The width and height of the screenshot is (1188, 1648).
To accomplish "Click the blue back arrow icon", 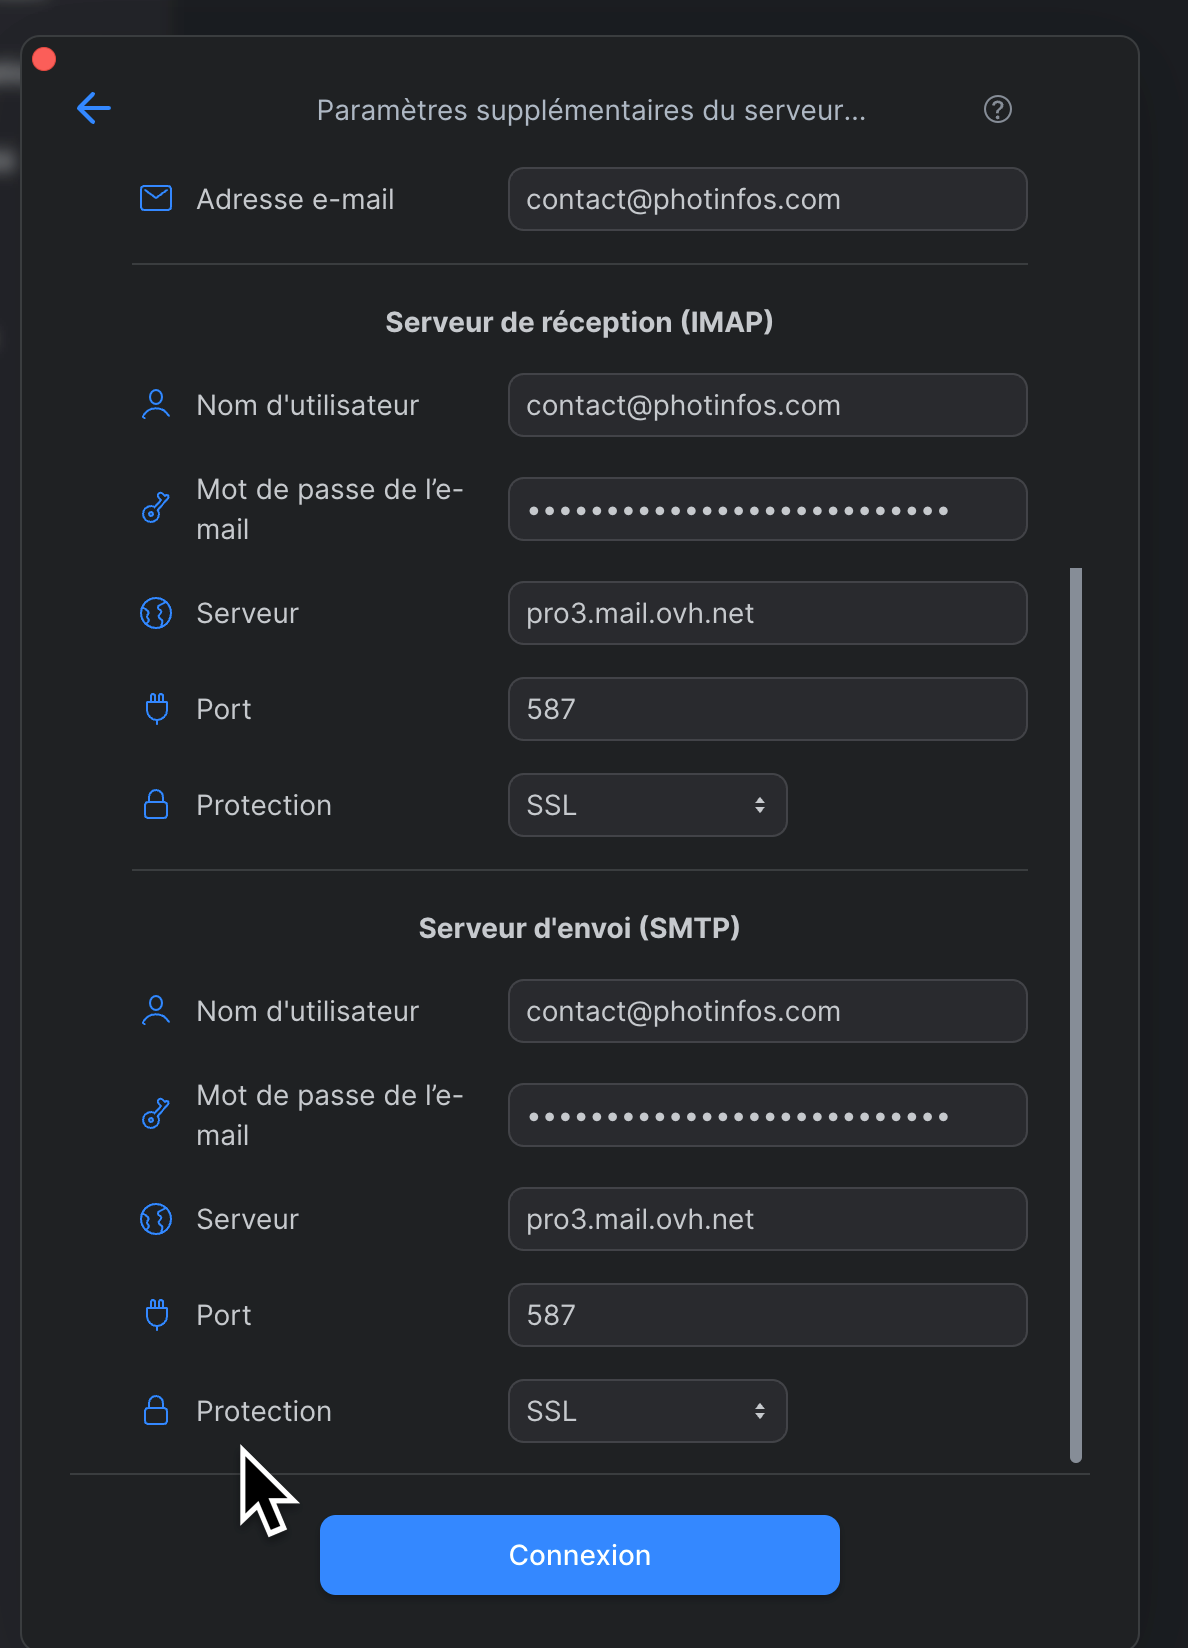I will click(94, 108).
